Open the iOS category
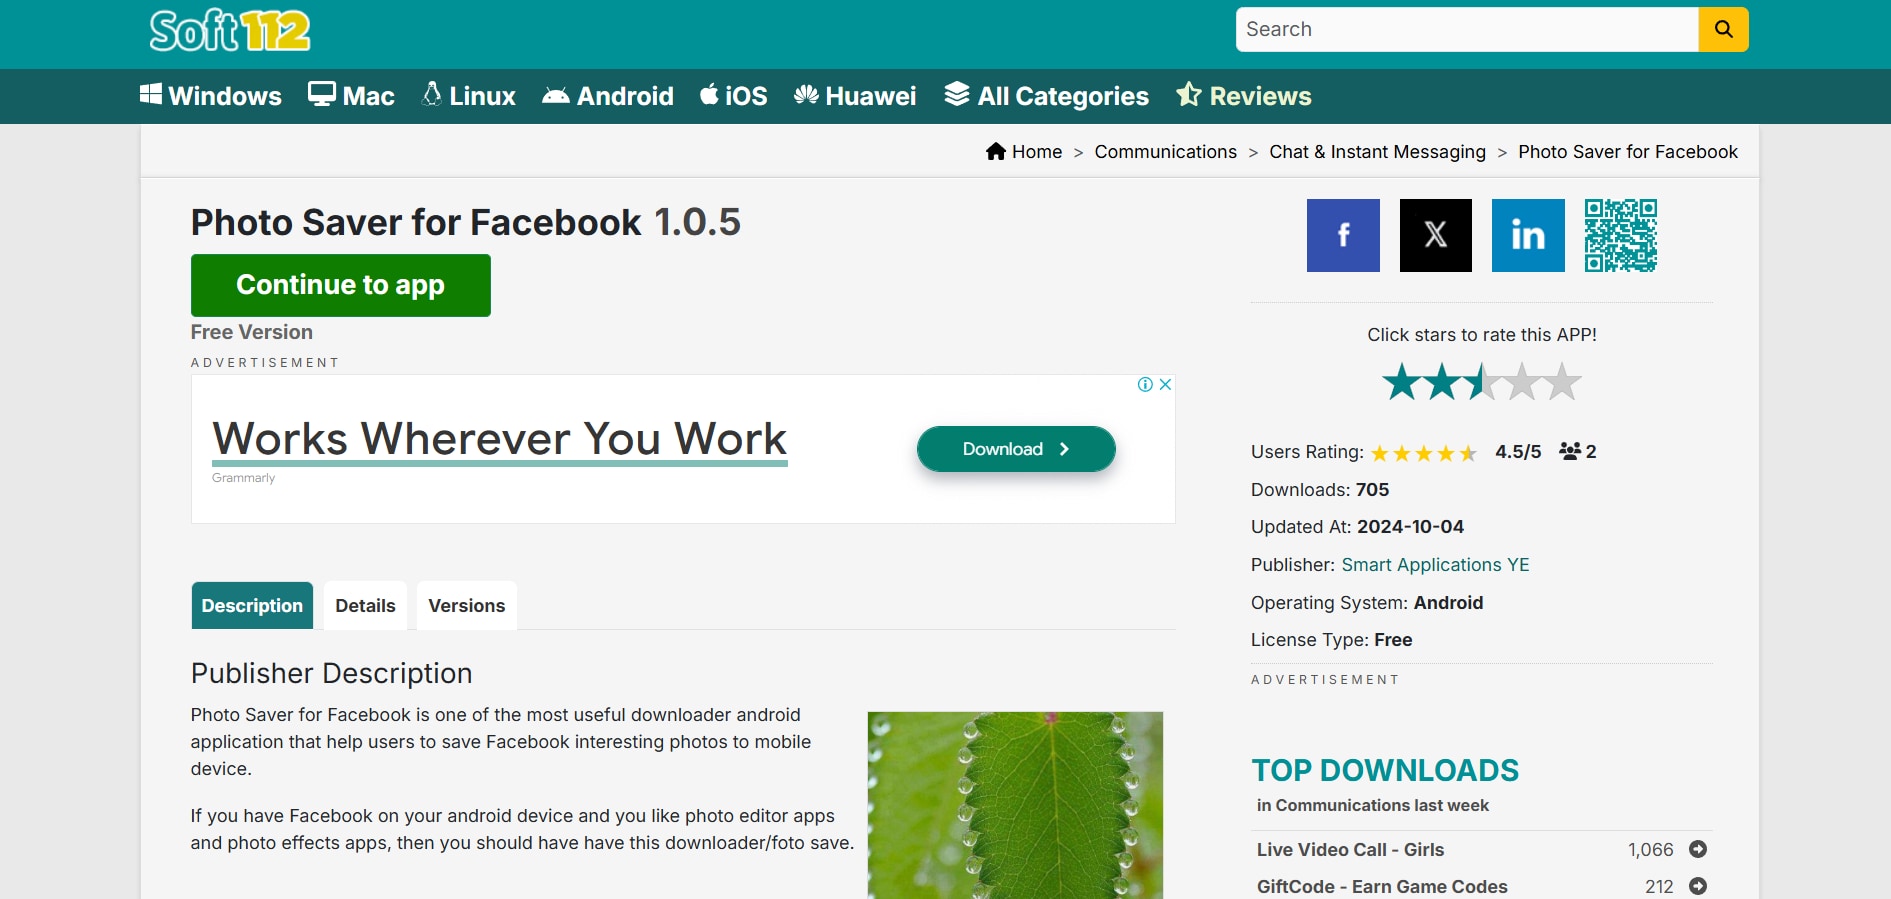 tap(734, 96)
